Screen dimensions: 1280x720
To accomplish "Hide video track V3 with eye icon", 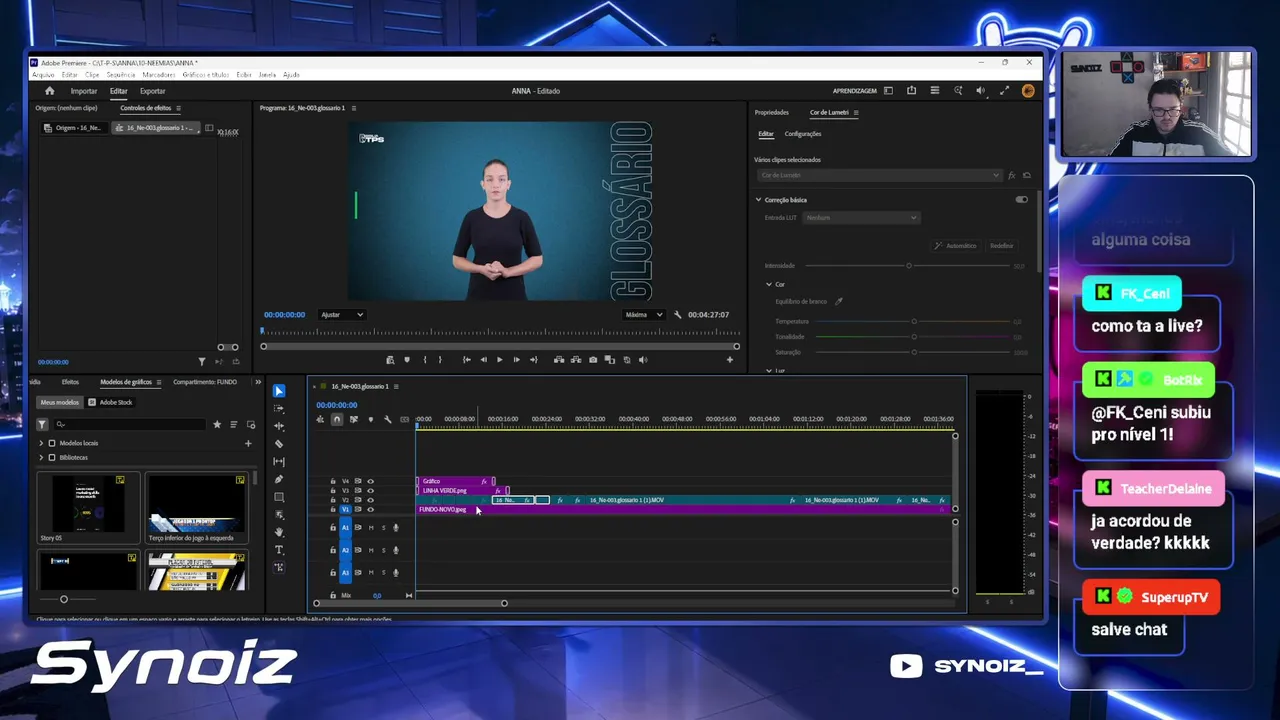I will [370, 491].
